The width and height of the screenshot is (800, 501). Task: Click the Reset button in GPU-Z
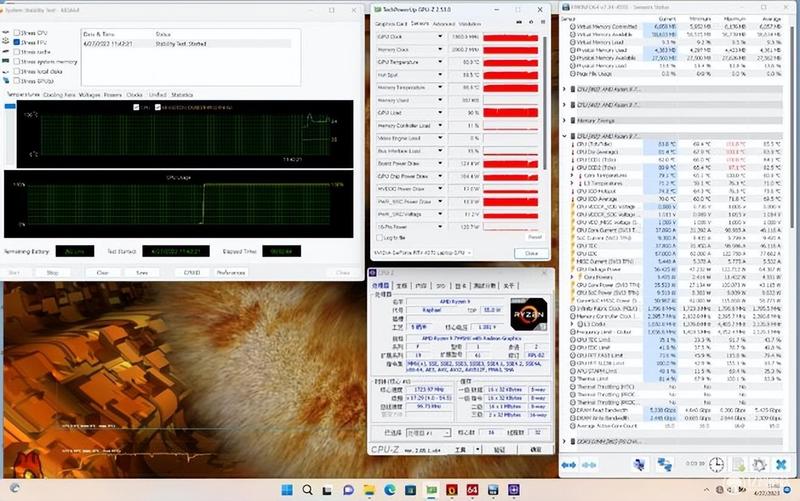coord(534,238)
